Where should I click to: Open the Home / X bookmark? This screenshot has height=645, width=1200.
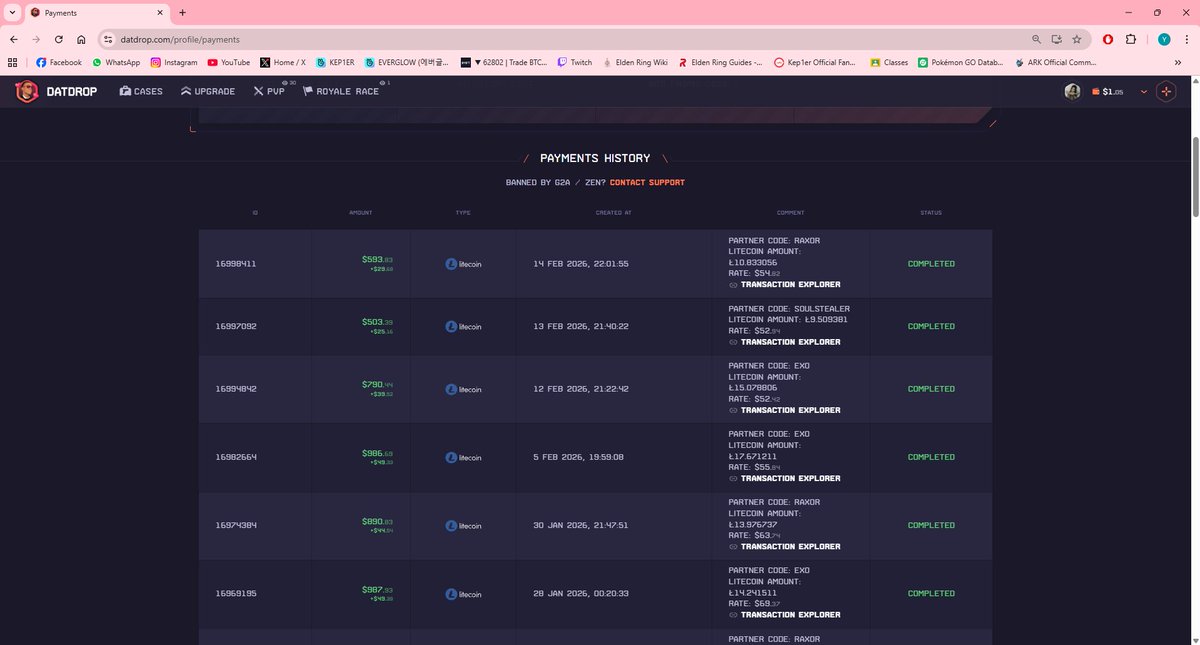click(x=282, y=62)
